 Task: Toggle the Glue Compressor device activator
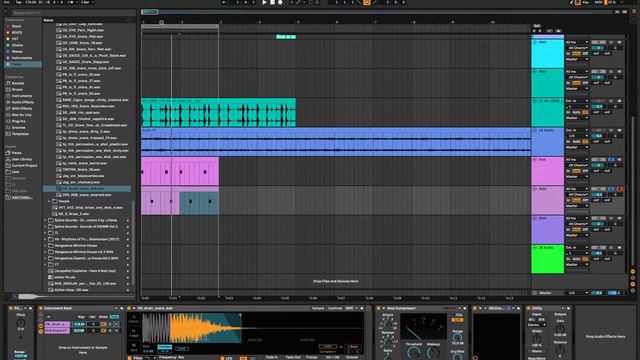point(378,308)
